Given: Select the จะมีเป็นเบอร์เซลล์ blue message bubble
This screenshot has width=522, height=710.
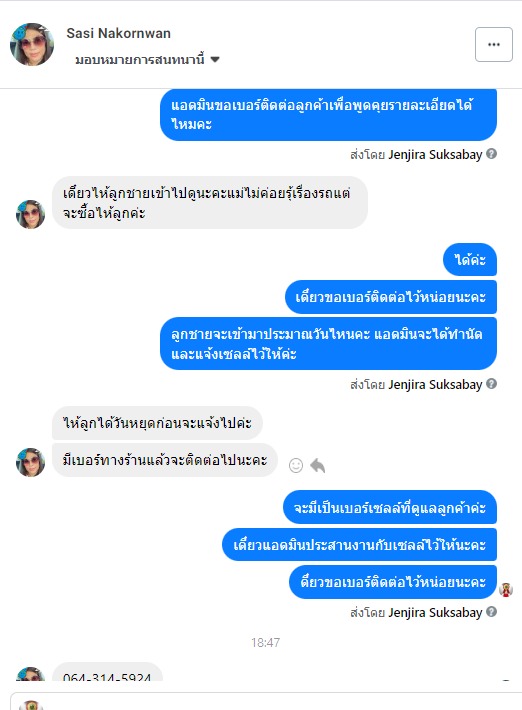Looking at the screenshot, I should [390, 507].
